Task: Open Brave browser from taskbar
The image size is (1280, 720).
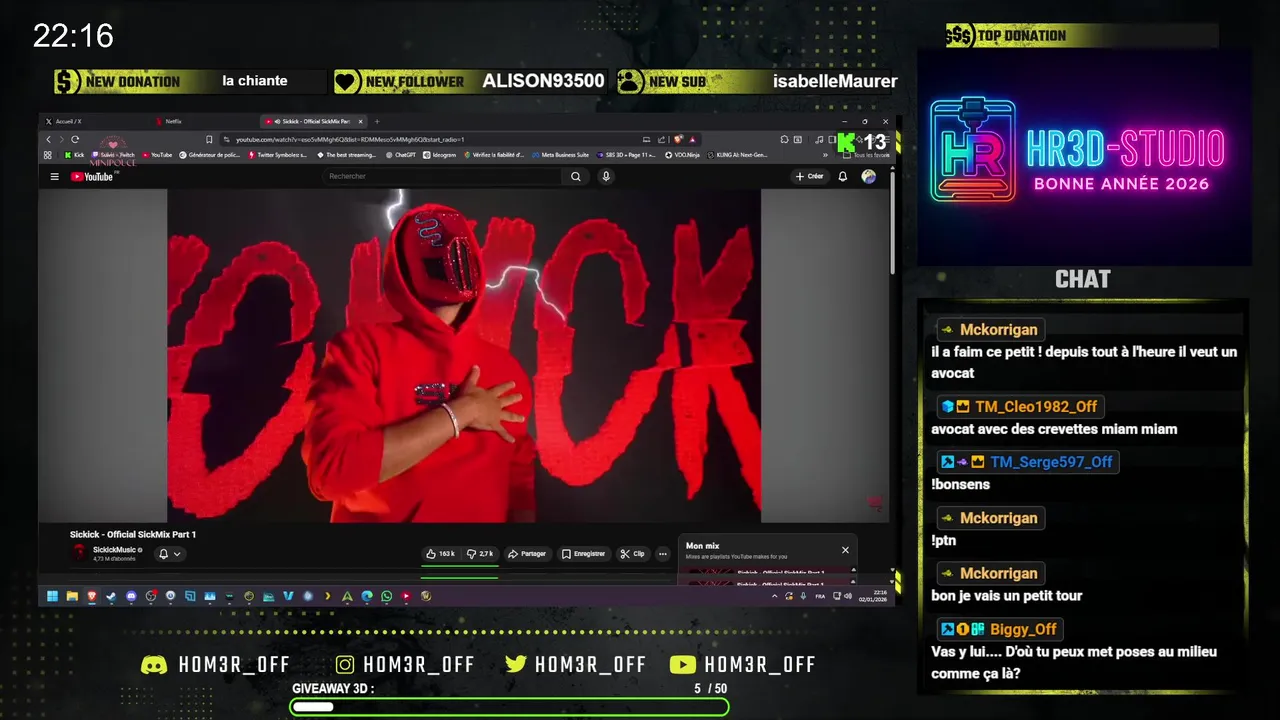Action: tap(92, 596)
